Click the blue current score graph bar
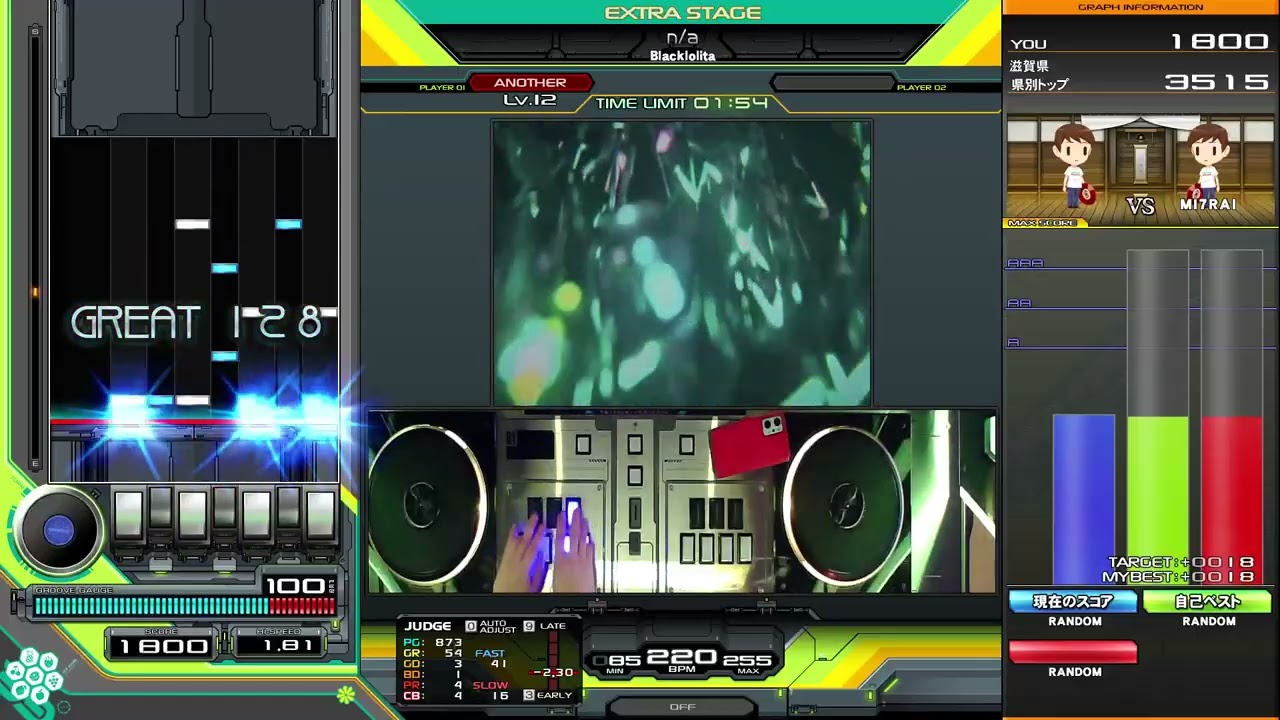 (1084, 499)
